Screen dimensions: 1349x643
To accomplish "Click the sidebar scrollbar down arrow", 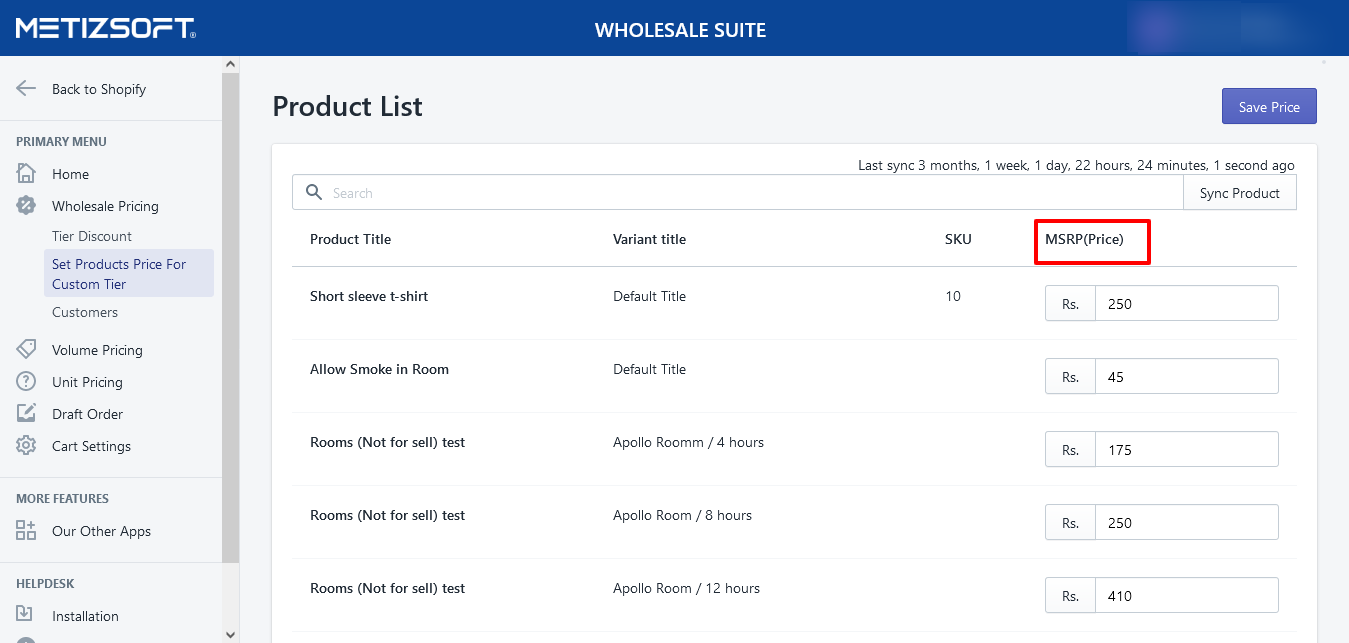I will coord(231,634).
